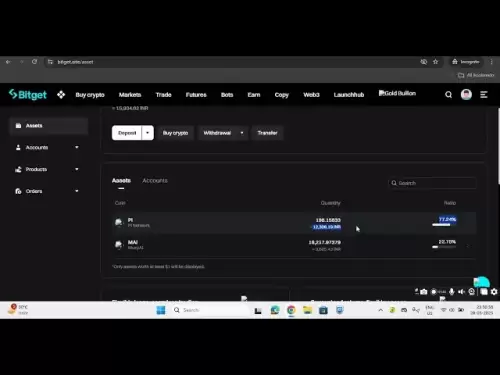This screenshot has width=500, height=375.
Task: Click the taskbar search box
Action: coord(210,310)
